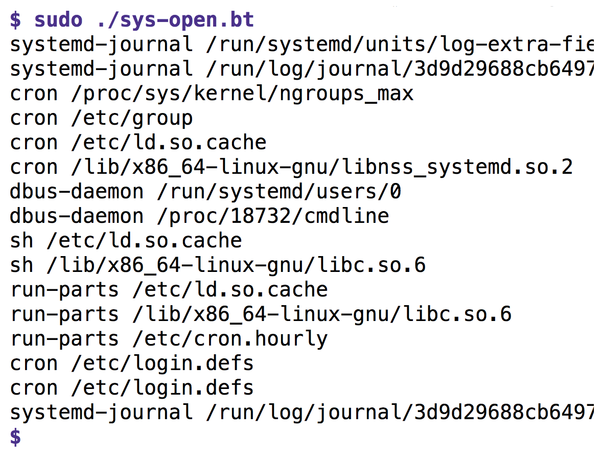This screenshot has width=600, height=458.
Task: Click the sudo ./sys-open.bt command text
Action: (x=144, y=20)
